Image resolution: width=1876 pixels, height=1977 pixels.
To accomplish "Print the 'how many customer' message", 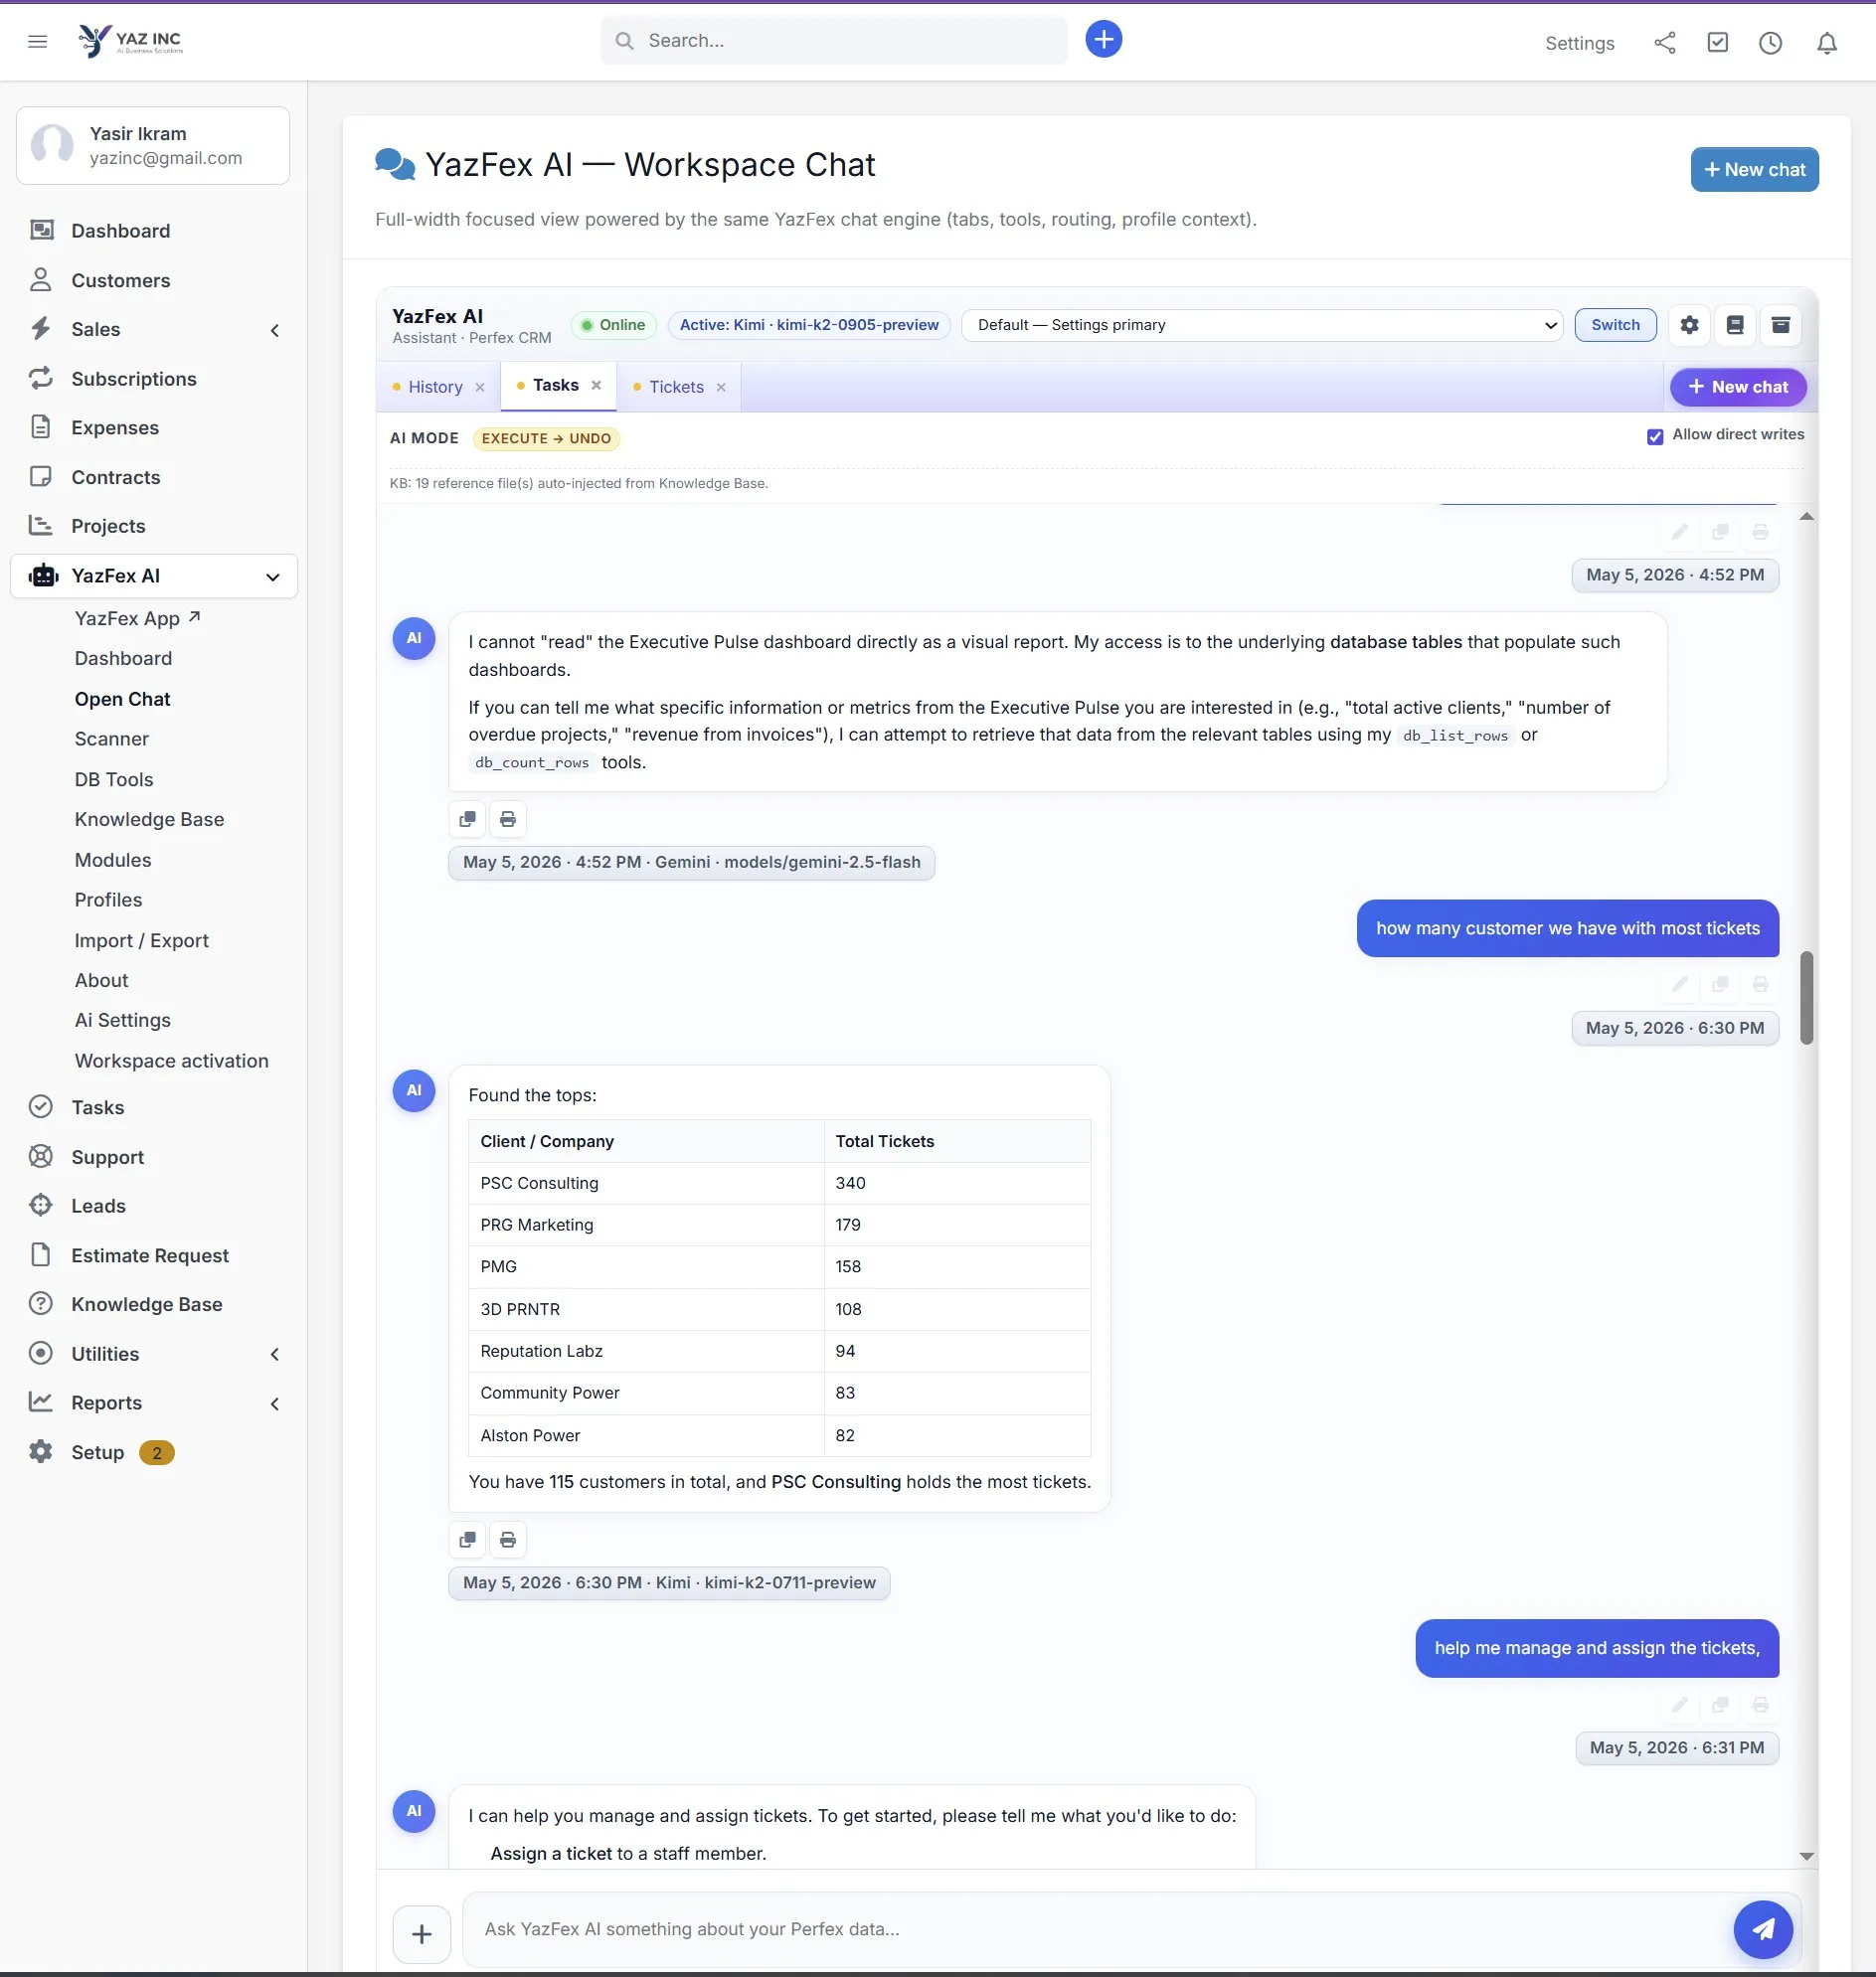I will point(1760,984).
